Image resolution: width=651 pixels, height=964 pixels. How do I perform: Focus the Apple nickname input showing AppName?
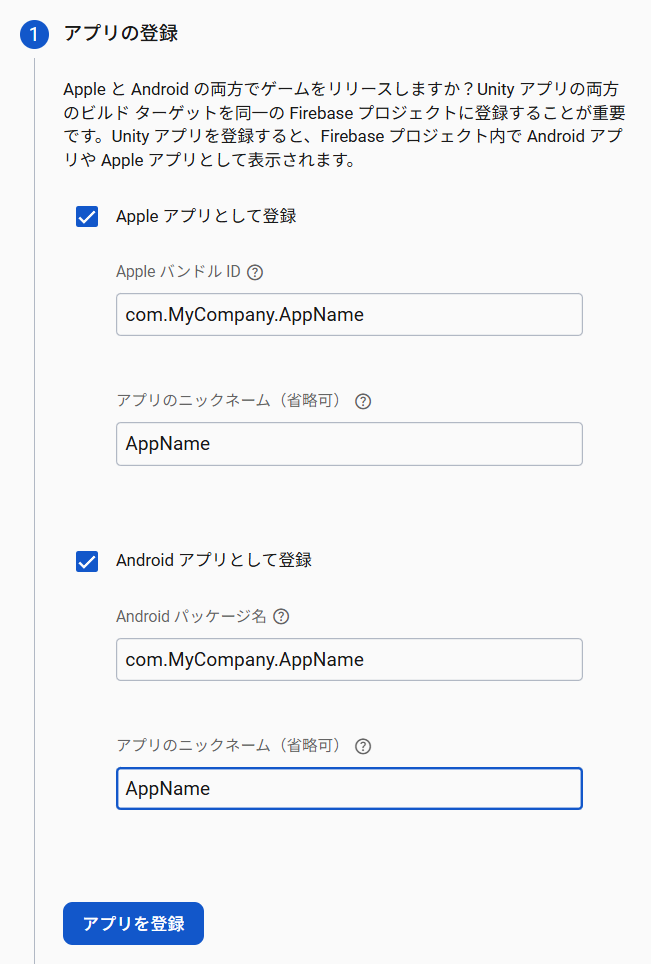point(348,444)
